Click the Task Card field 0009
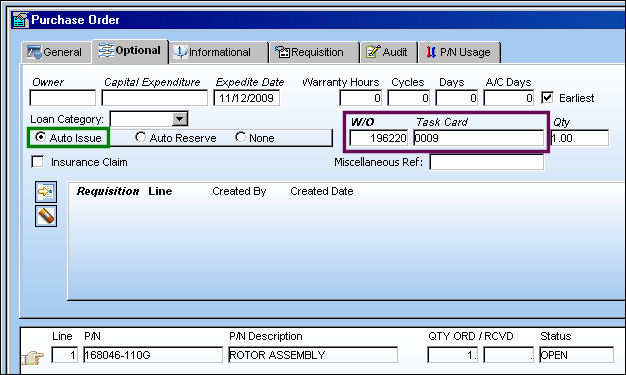This screenshot has height=375, width=626. (479, 138)
